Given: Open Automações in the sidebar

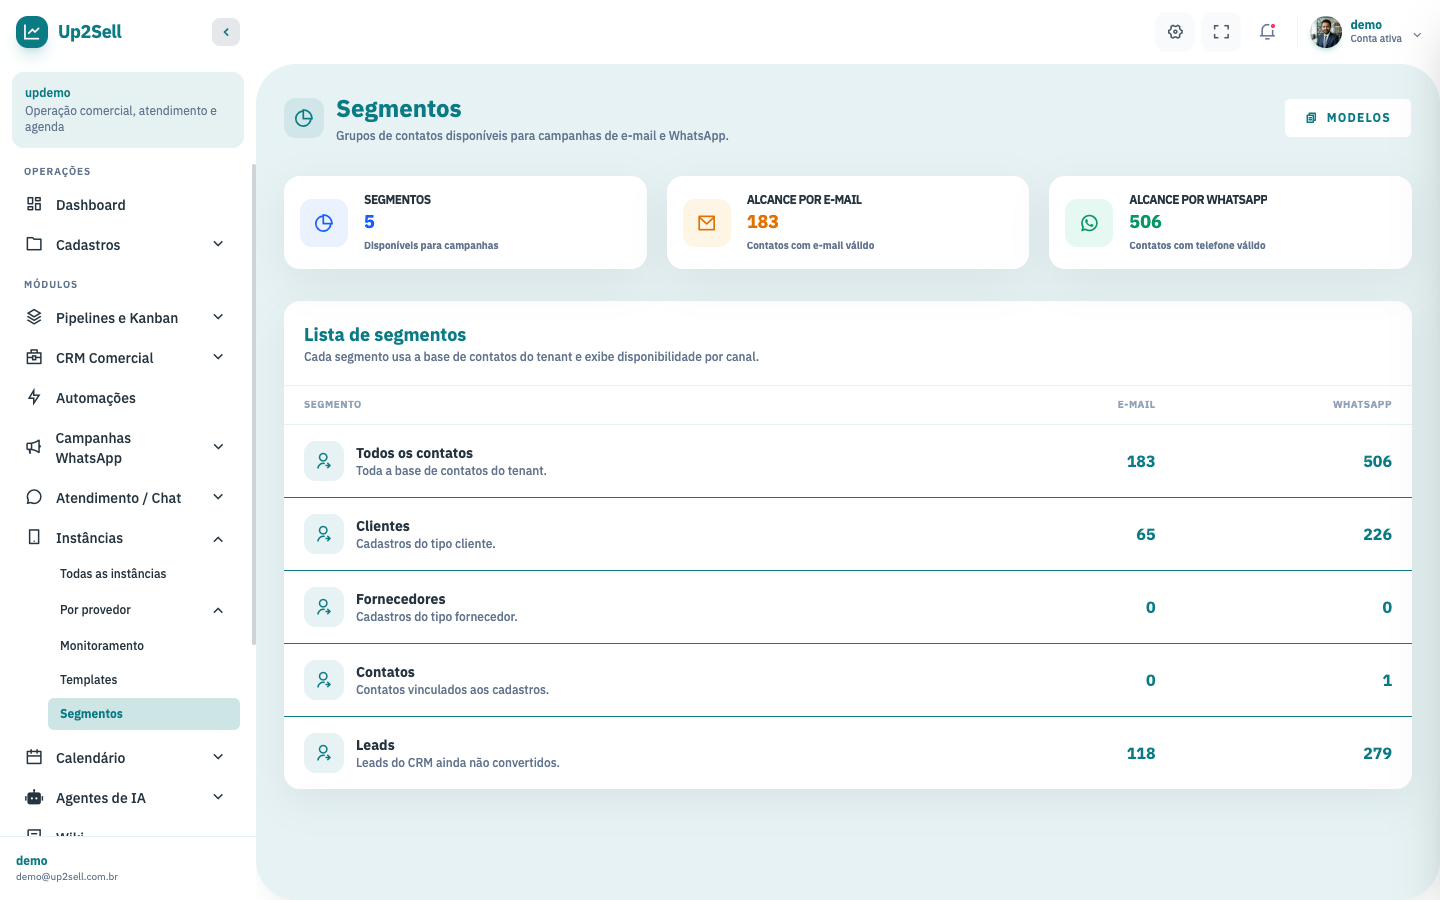Looking at the screenshot, I should (x=126, y=398).
